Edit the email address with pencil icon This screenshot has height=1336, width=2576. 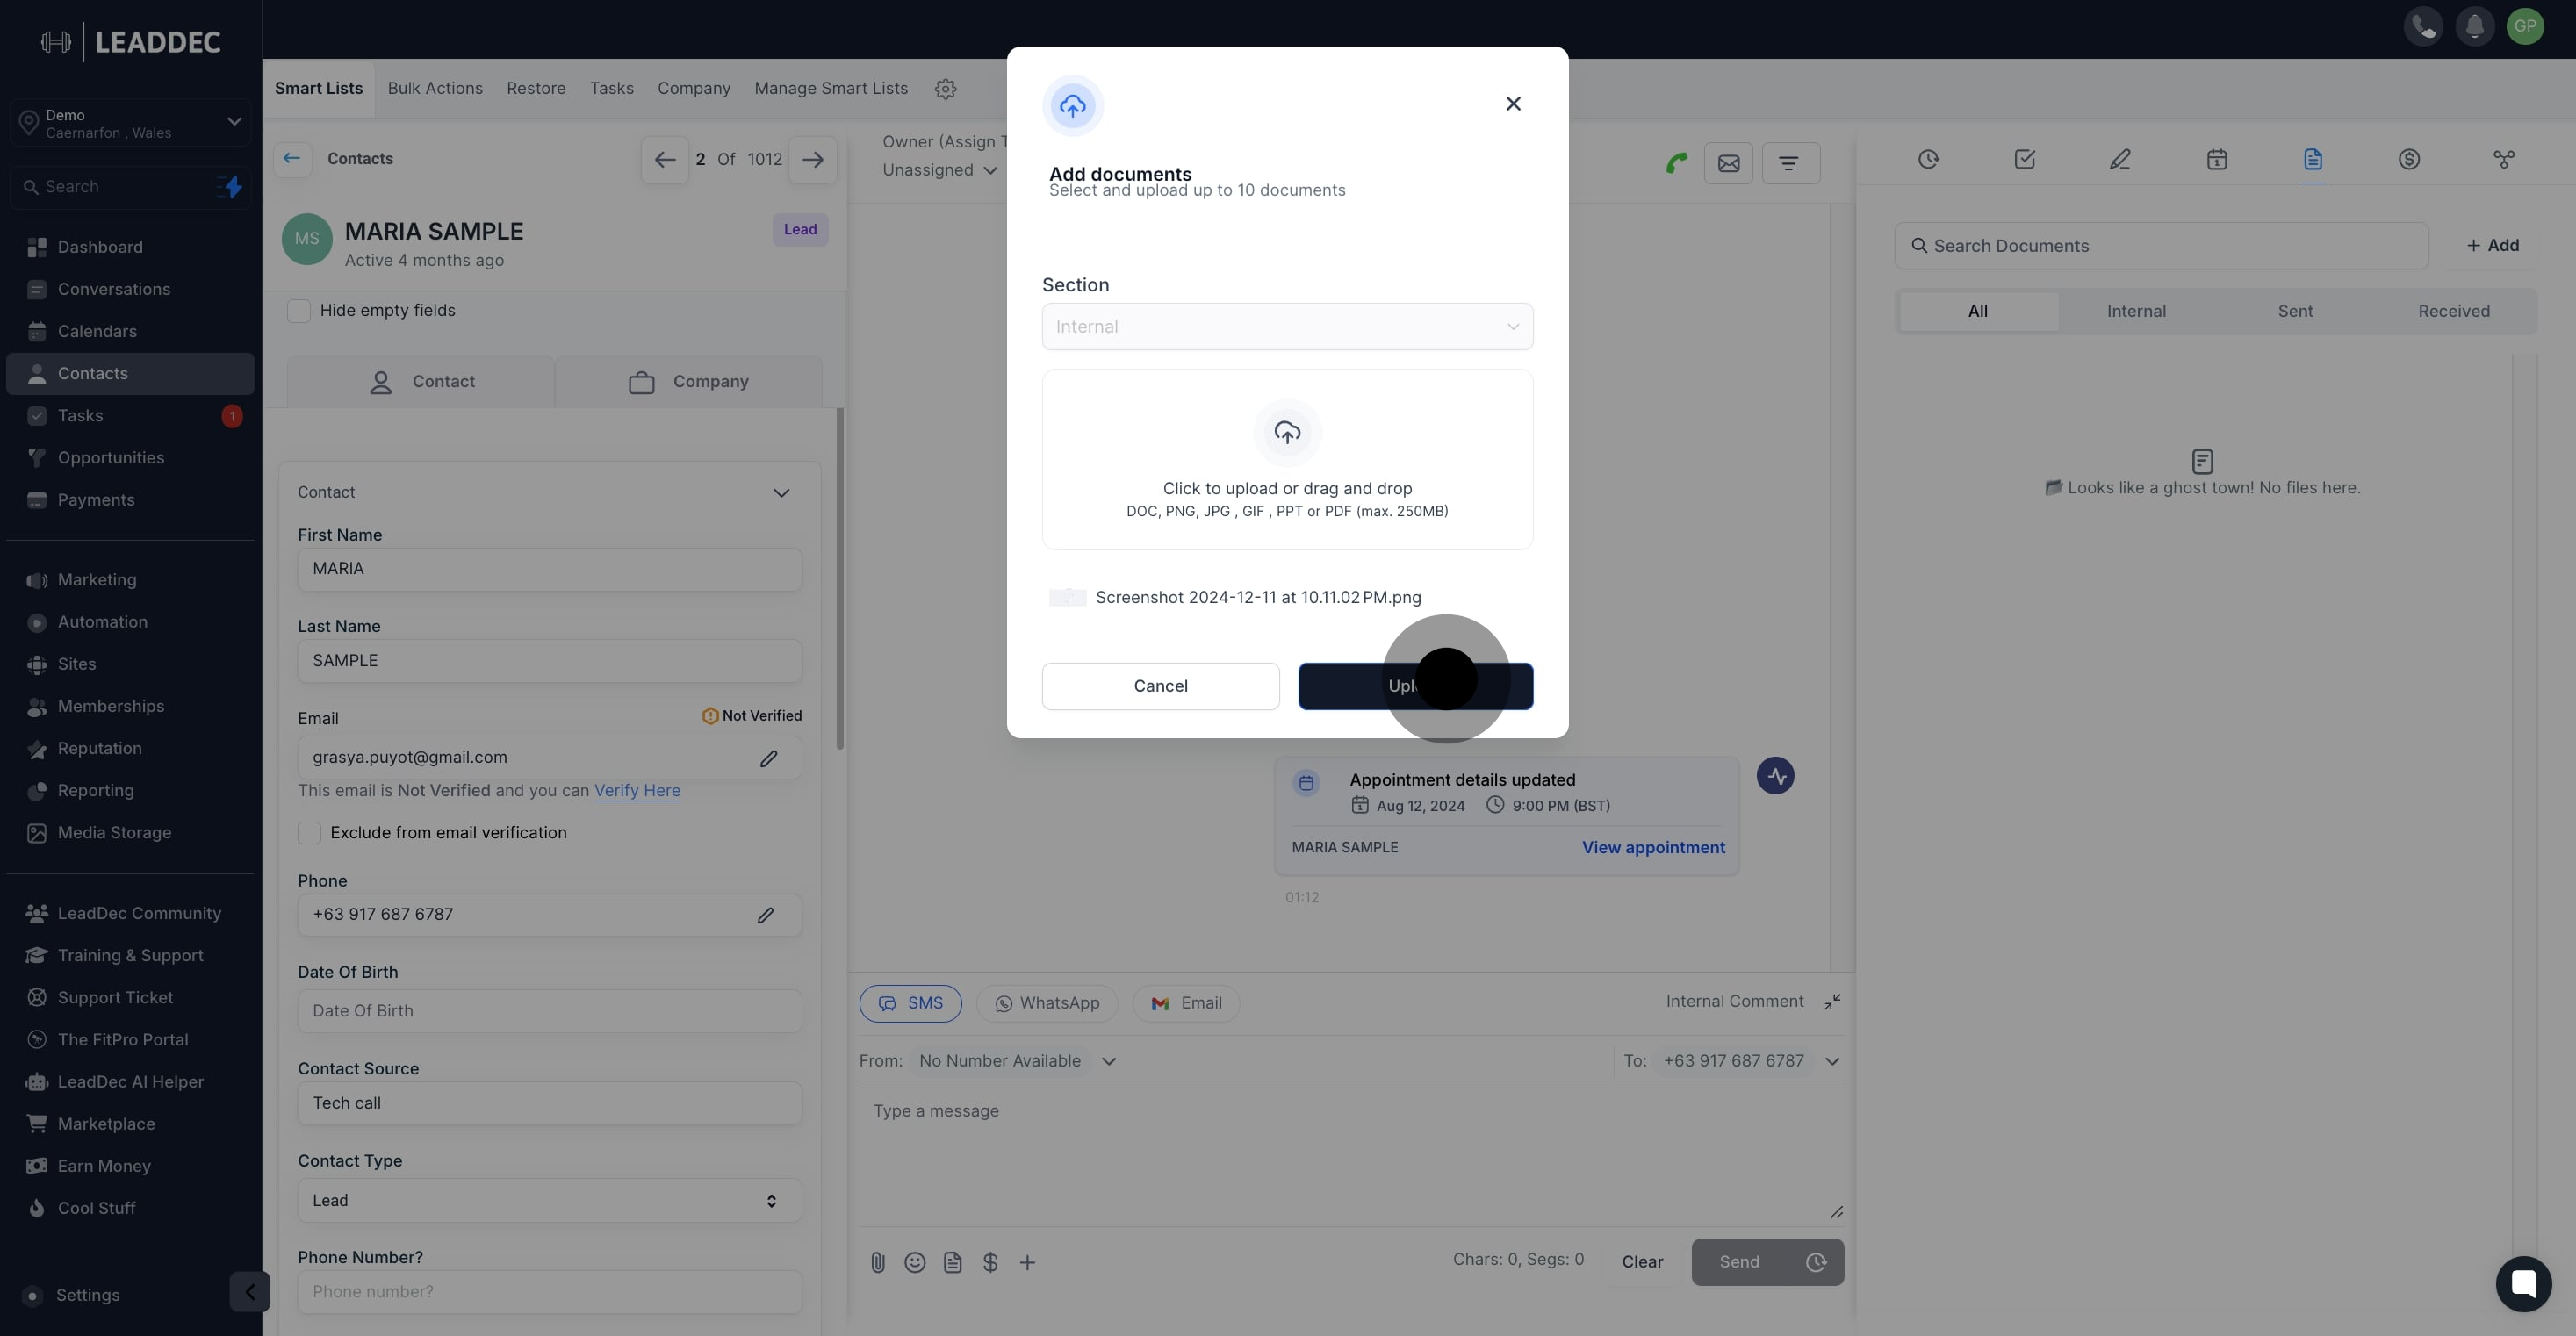coord(768,758)
